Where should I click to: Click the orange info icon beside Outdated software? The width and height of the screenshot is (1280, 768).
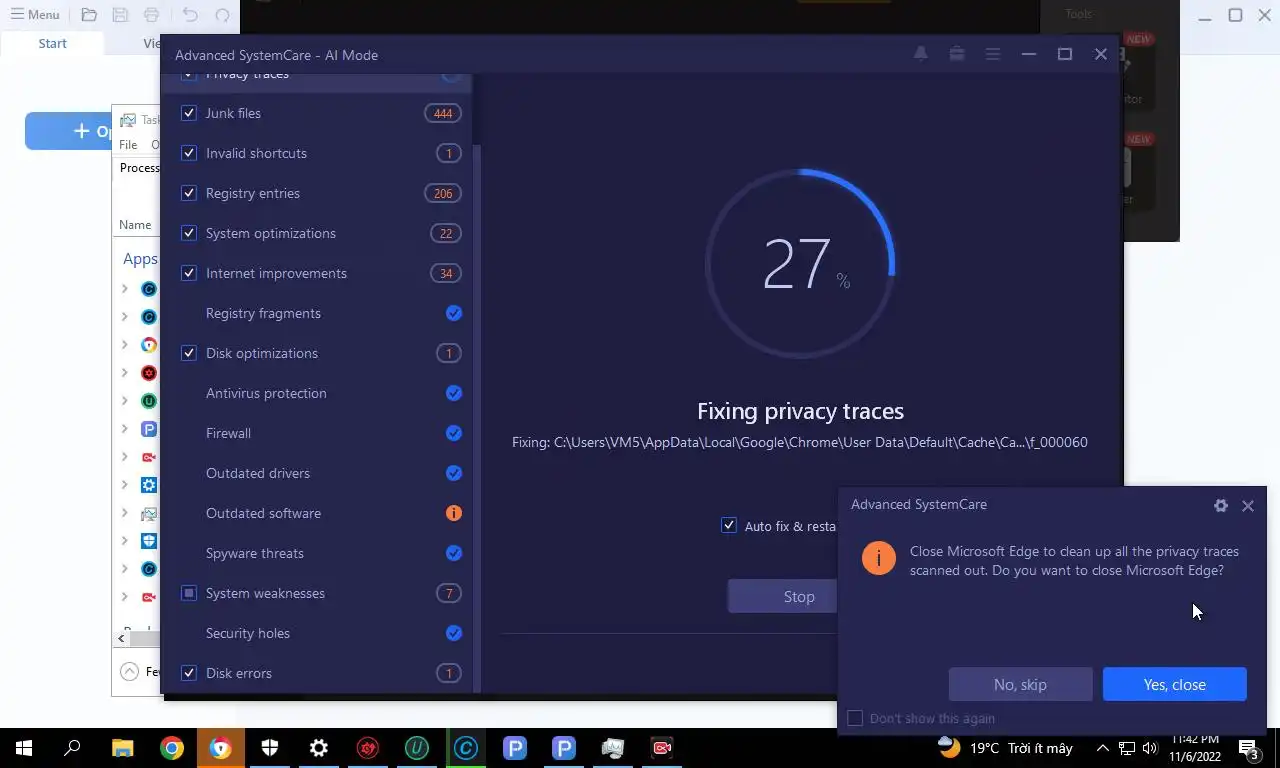(454, 513)
